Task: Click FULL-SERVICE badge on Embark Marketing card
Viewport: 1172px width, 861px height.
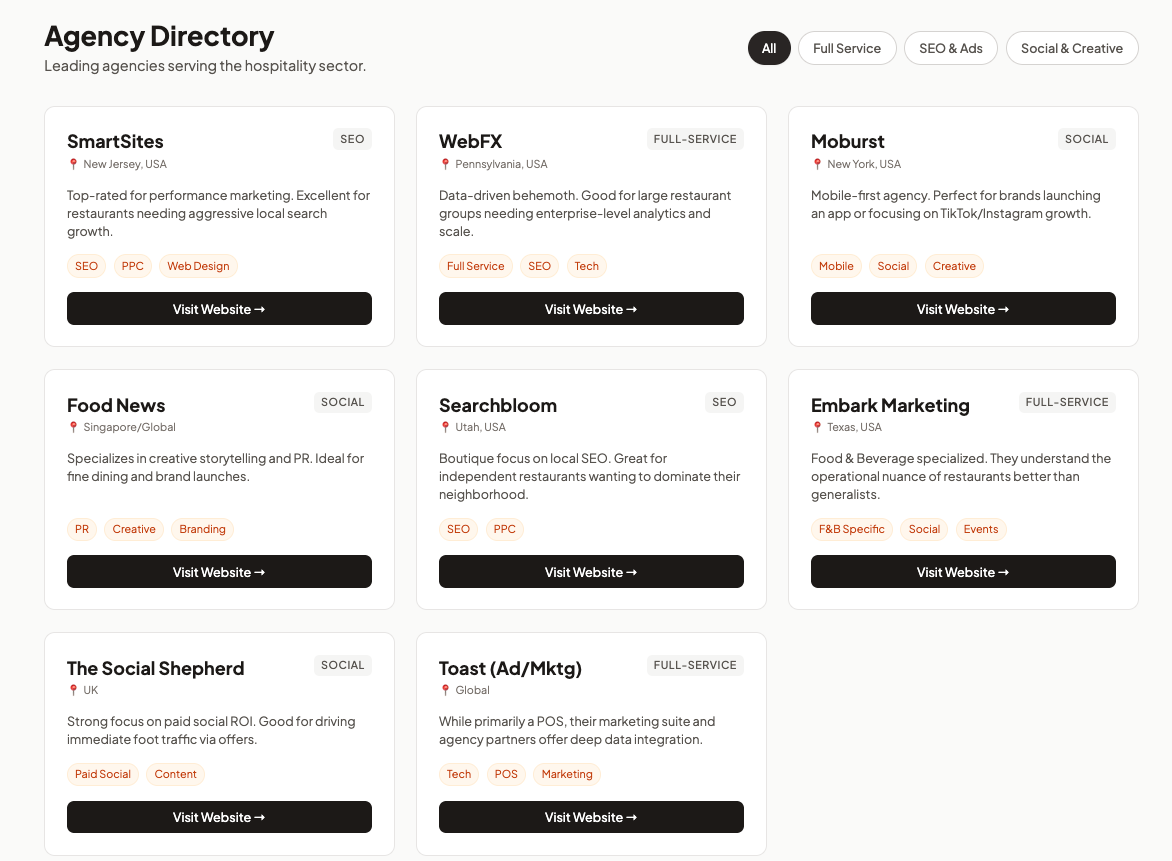Action: 1067,402
